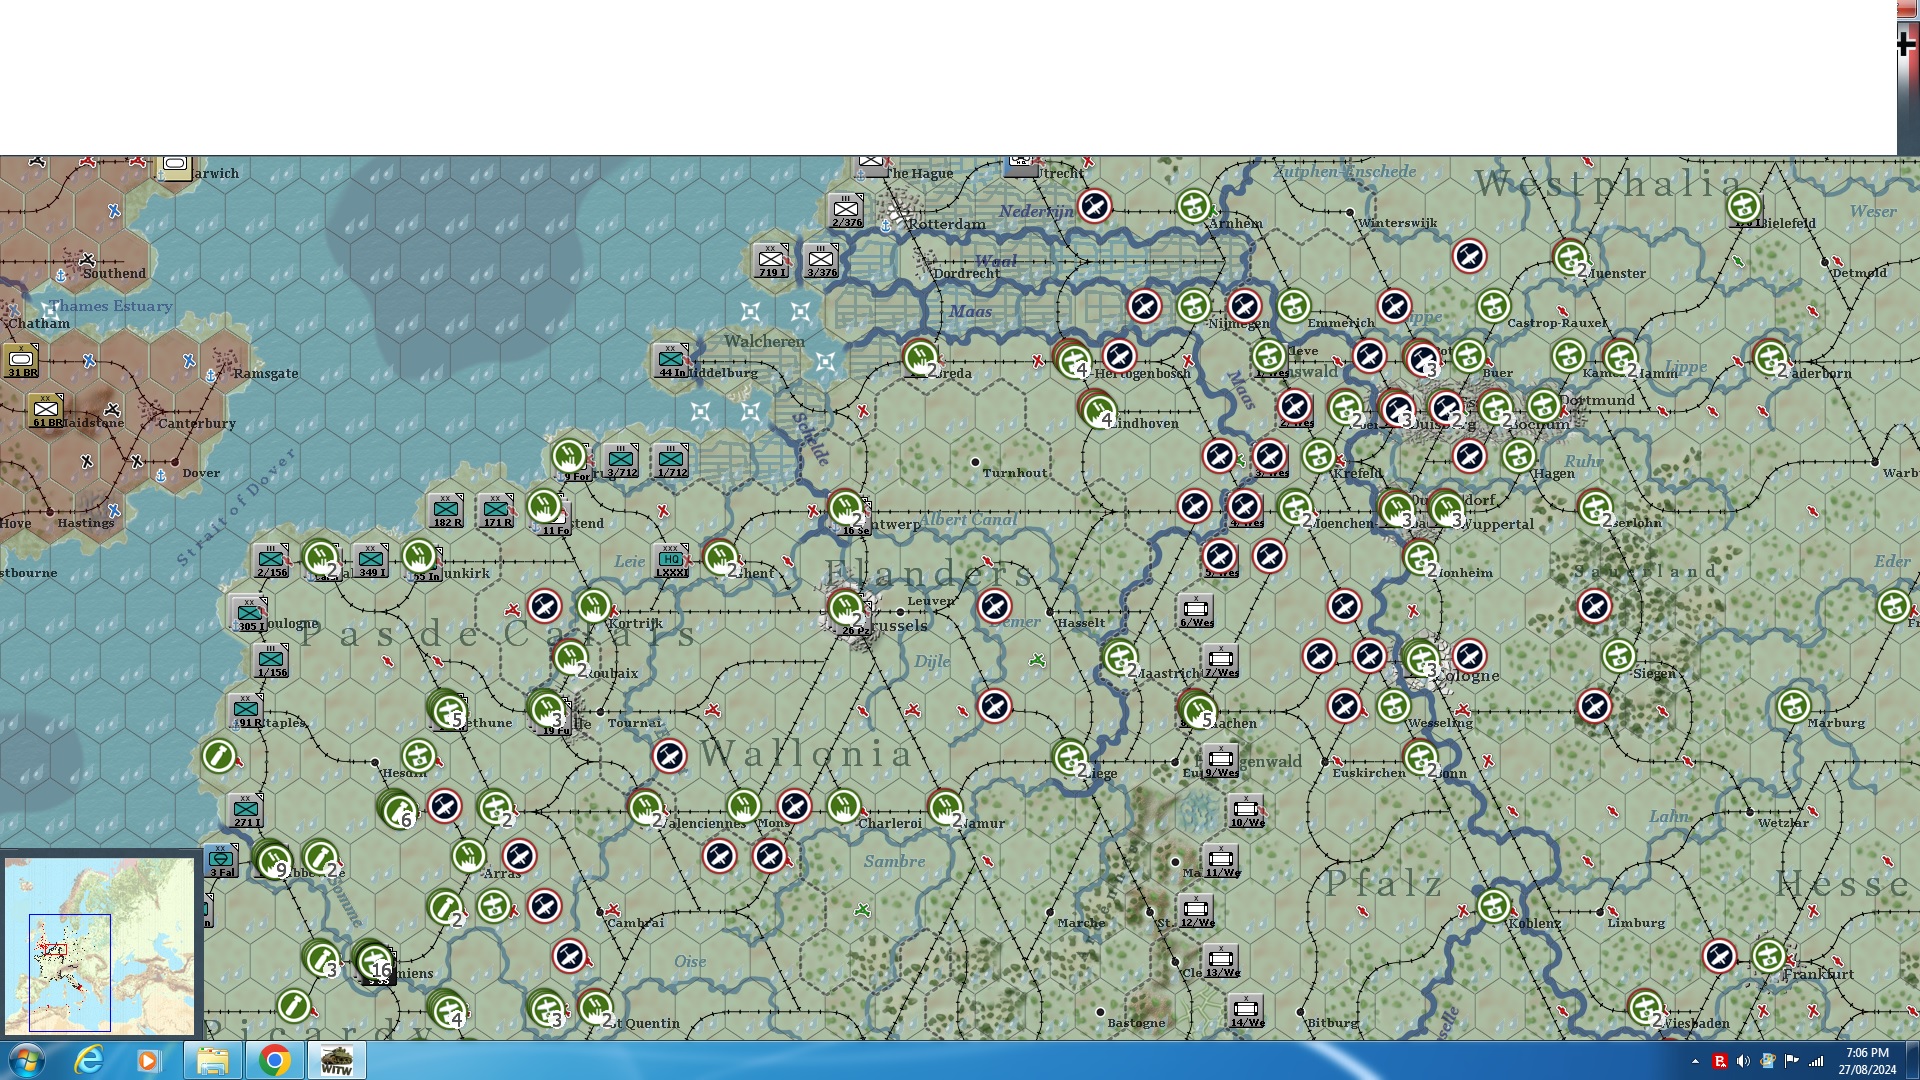Click the 14/We fortified unit near Bitburg
This screenshot has width=1920, height=1080.
point(1246,1010)
